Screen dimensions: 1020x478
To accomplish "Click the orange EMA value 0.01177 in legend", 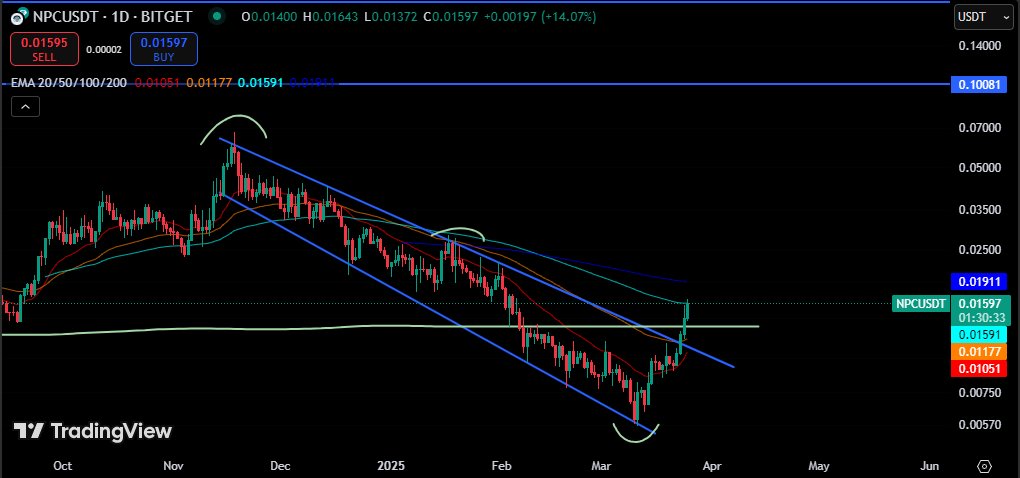I will coord(209,83).
